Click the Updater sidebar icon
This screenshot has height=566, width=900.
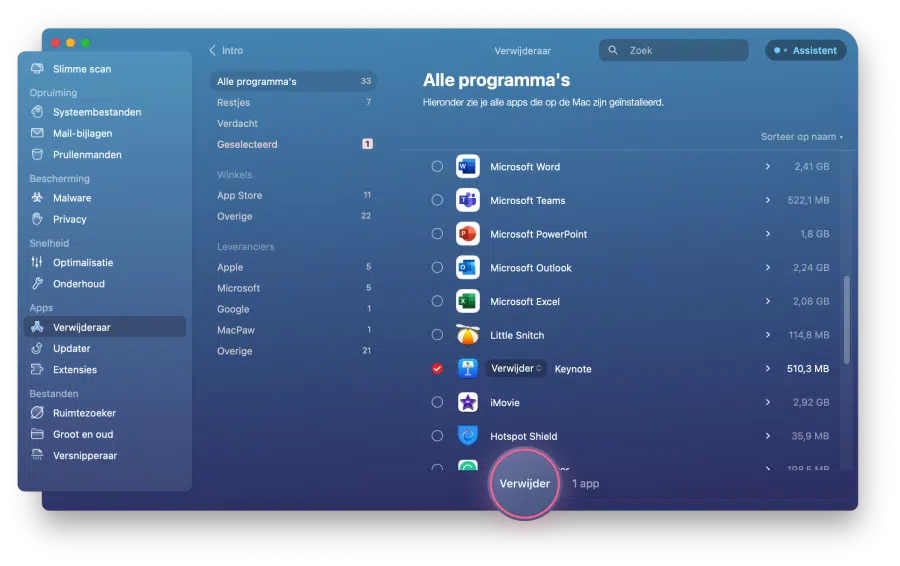click(37, 348)
